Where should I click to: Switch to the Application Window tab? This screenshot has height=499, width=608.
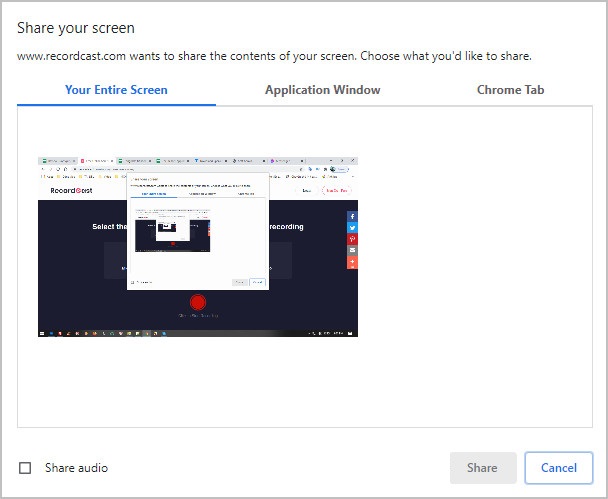tap(322, 90)
